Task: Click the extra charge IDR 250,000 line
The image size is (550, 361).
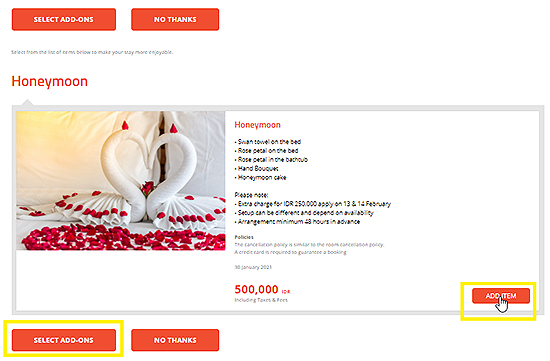Action: pyautogui.click(x=313, y=204)
